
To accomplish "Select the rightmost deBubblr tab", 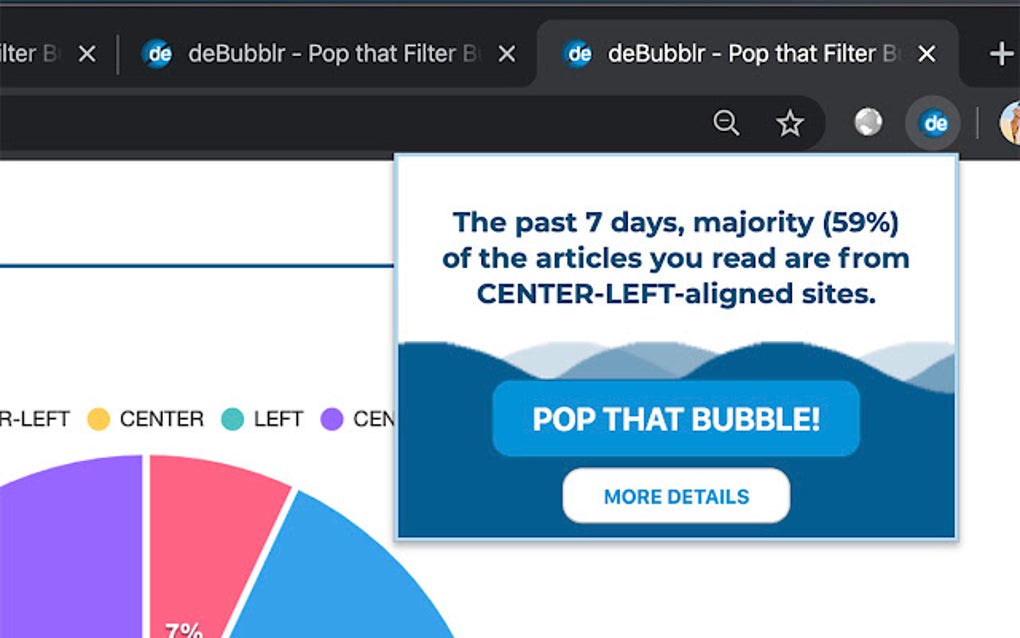I will click(740, 54).
